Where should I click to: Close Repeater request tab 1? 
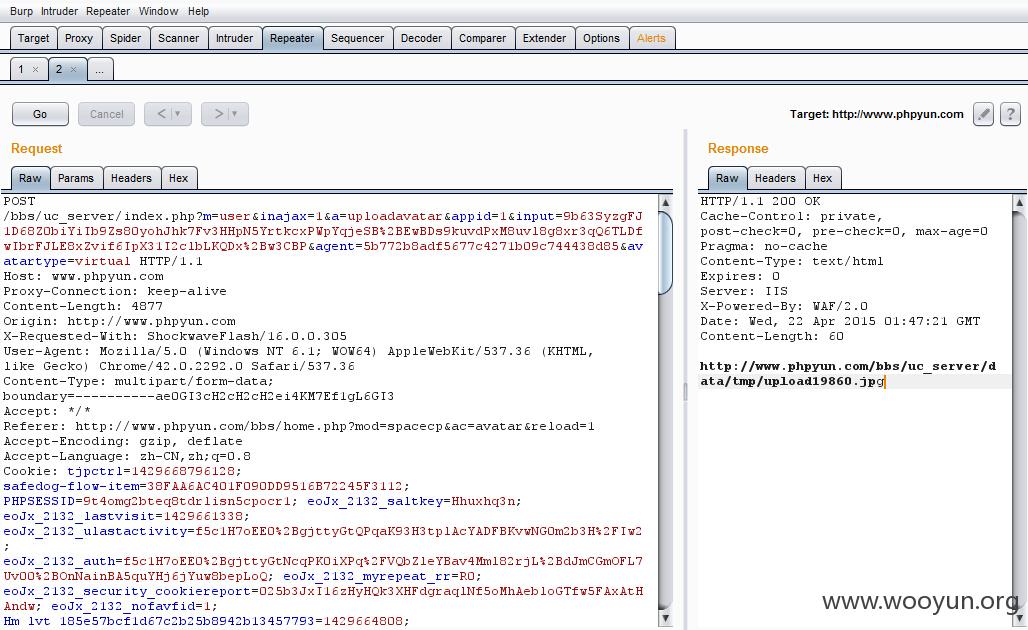pos(35,69)
